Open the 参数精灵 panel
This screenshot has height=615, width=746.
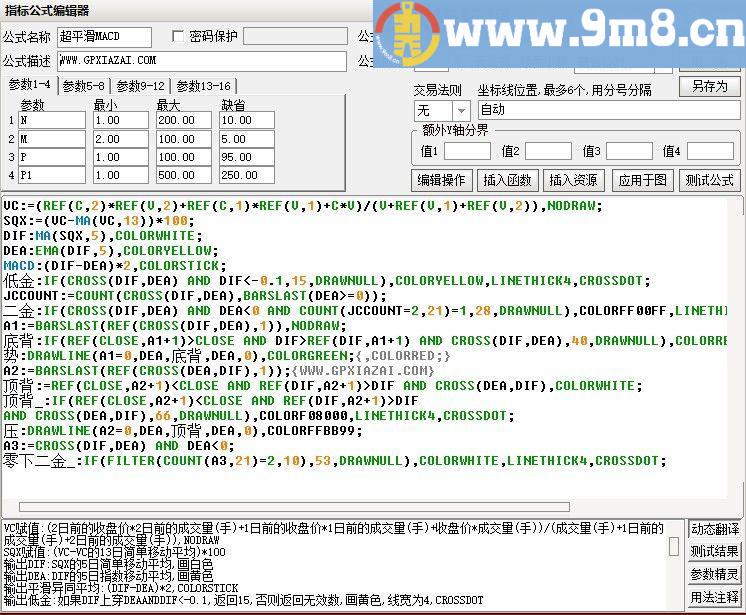tap(715, 575)
